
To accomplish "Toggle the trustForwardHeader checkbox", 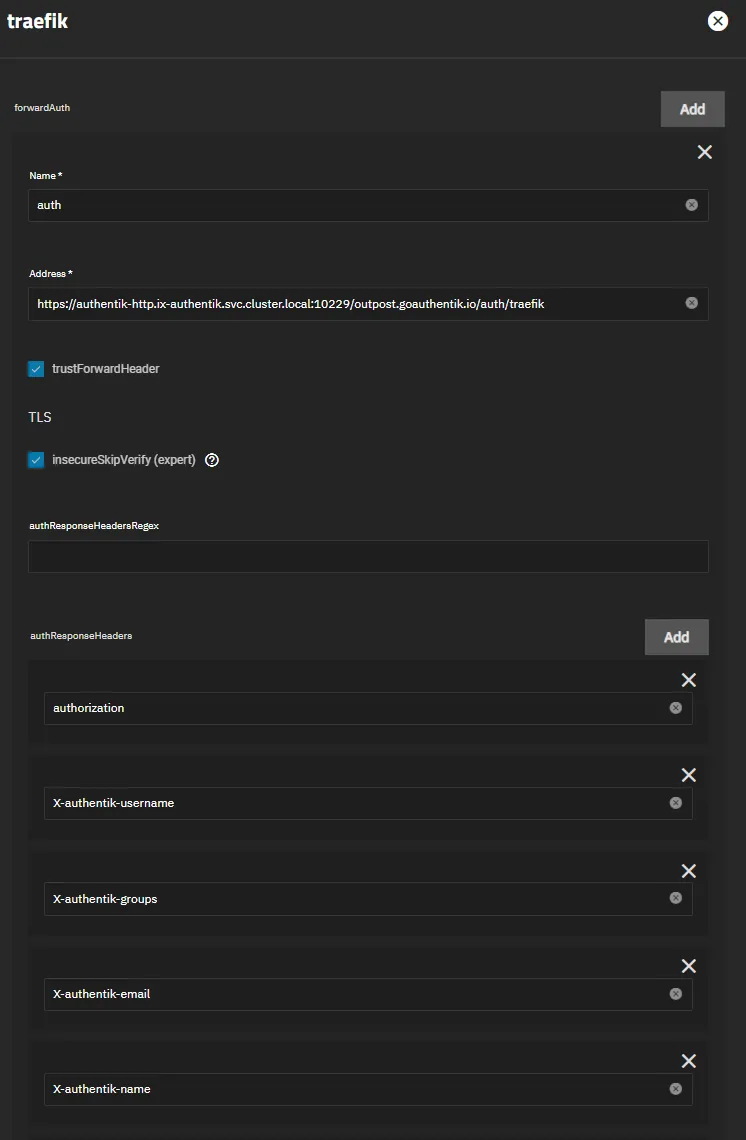I will pos(36,369).
